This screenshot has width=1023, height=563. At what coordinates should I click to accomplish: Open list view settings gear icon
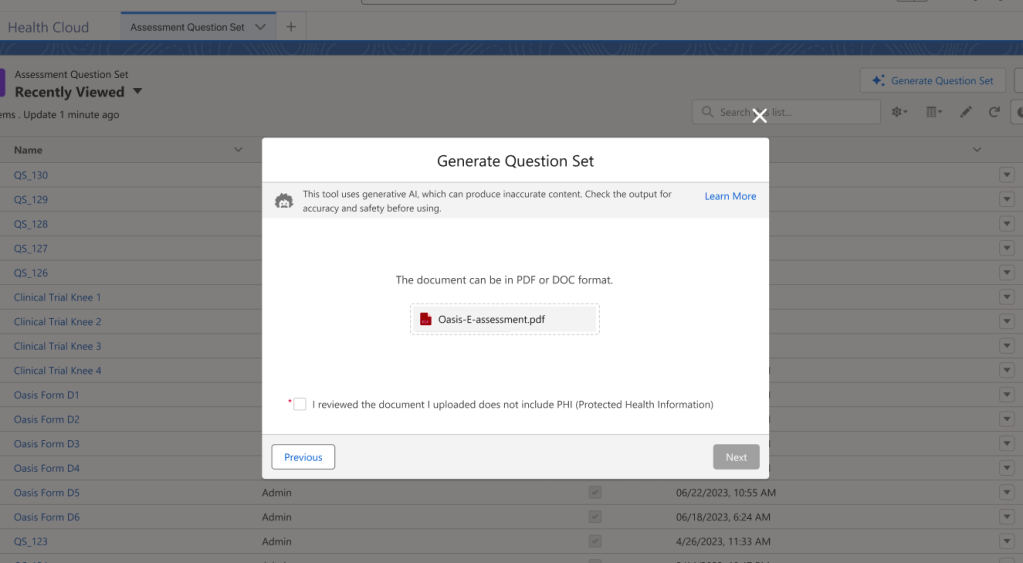pos(899,112)
